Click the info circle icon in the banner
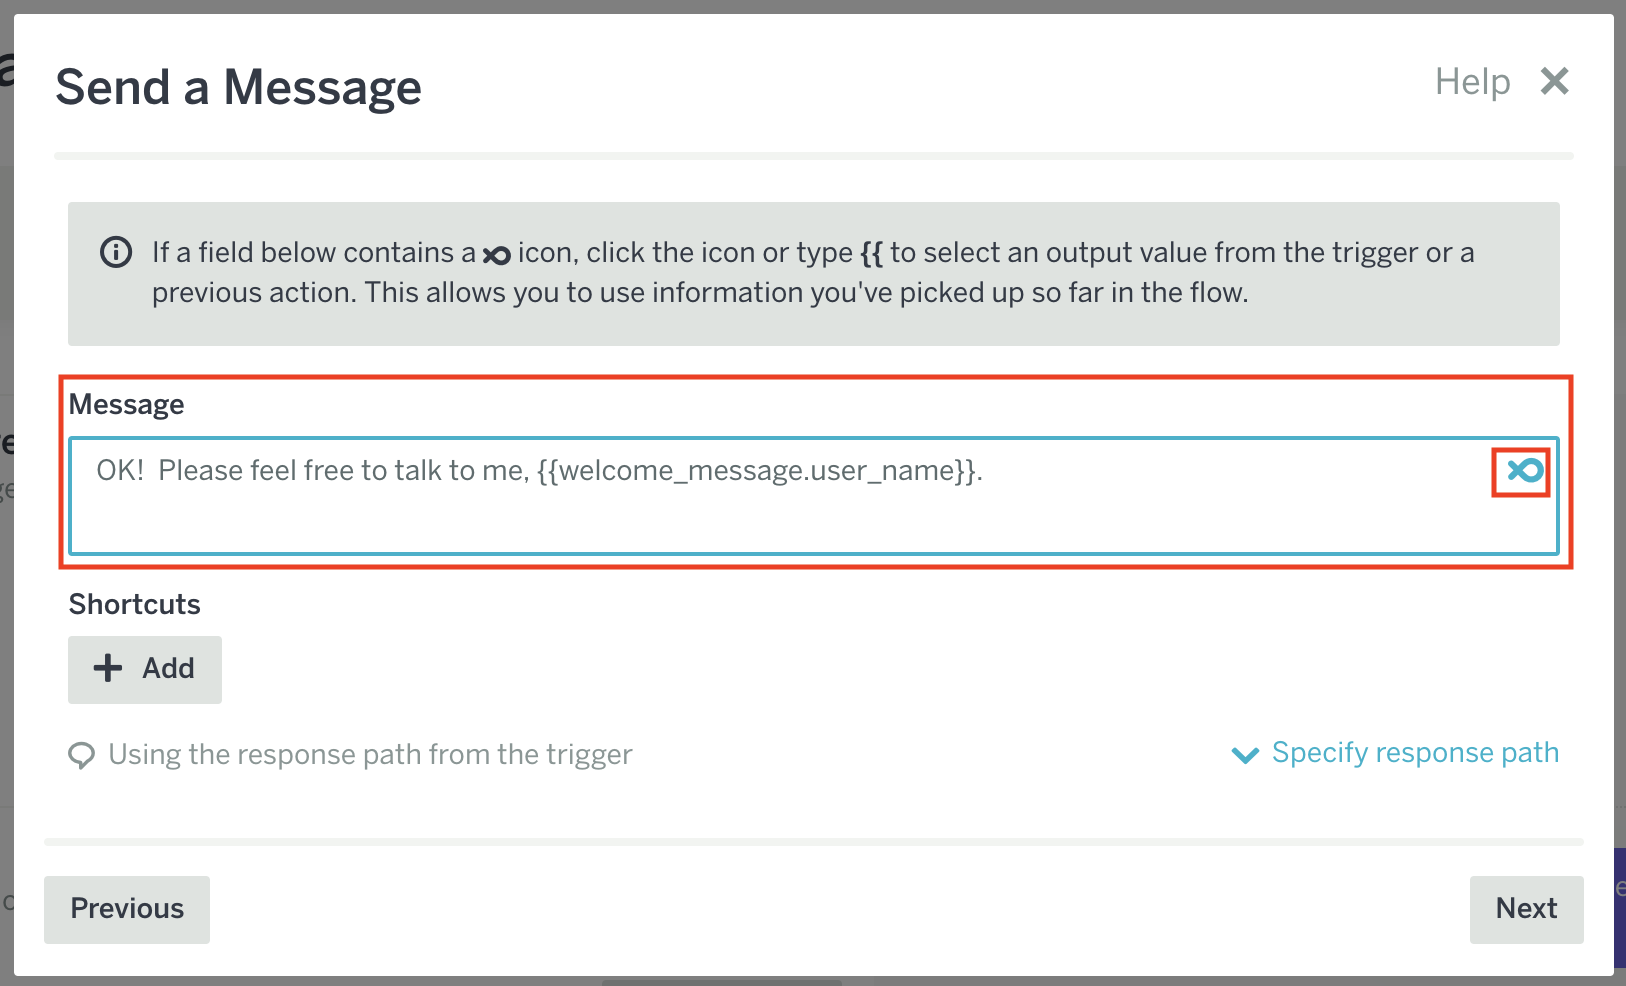This screenshot has width=1626, height=986. point(116,252)
